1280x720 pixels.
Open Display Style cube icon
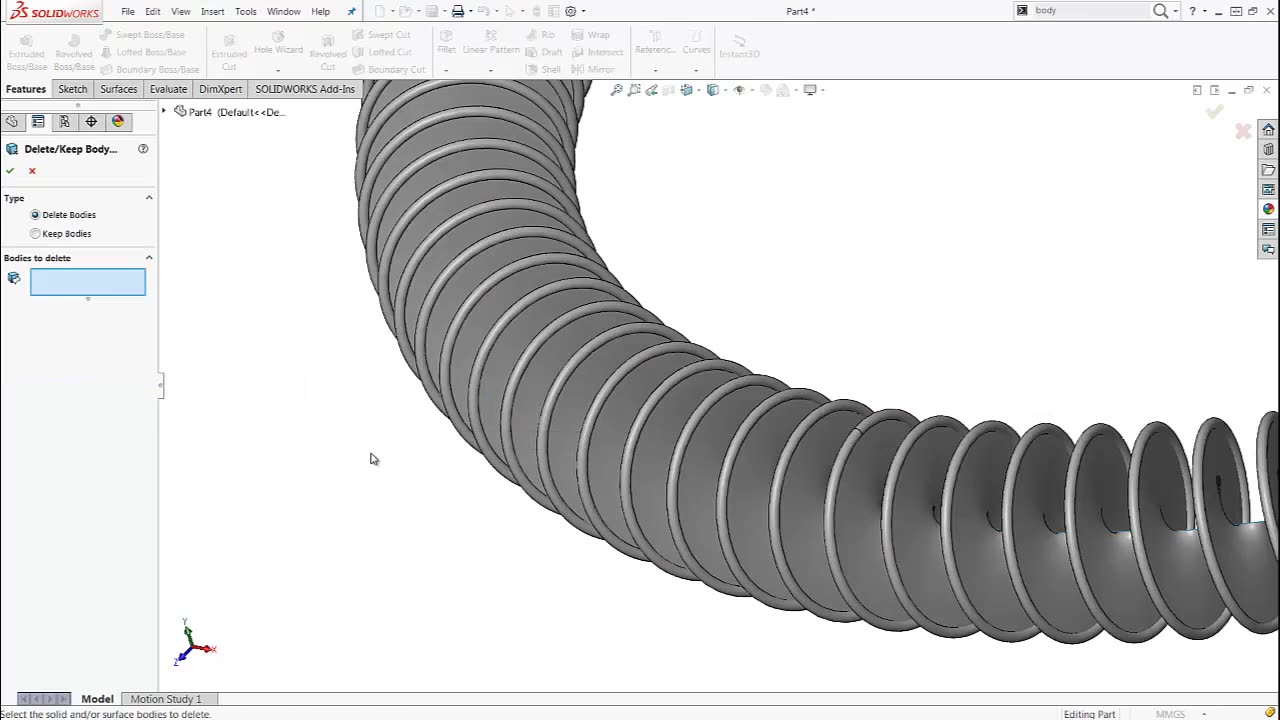712,90
